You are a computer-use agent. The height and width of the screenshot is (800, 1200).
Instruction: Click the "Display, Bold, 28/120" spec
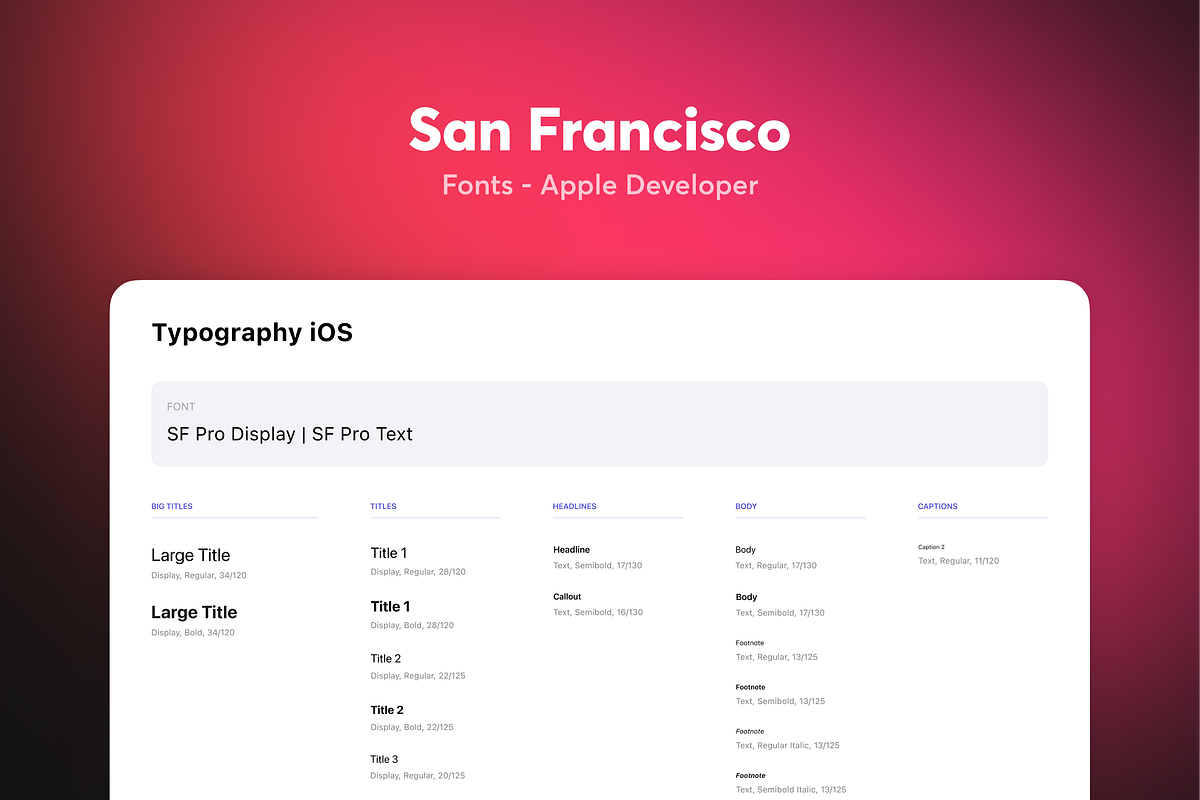412,625
